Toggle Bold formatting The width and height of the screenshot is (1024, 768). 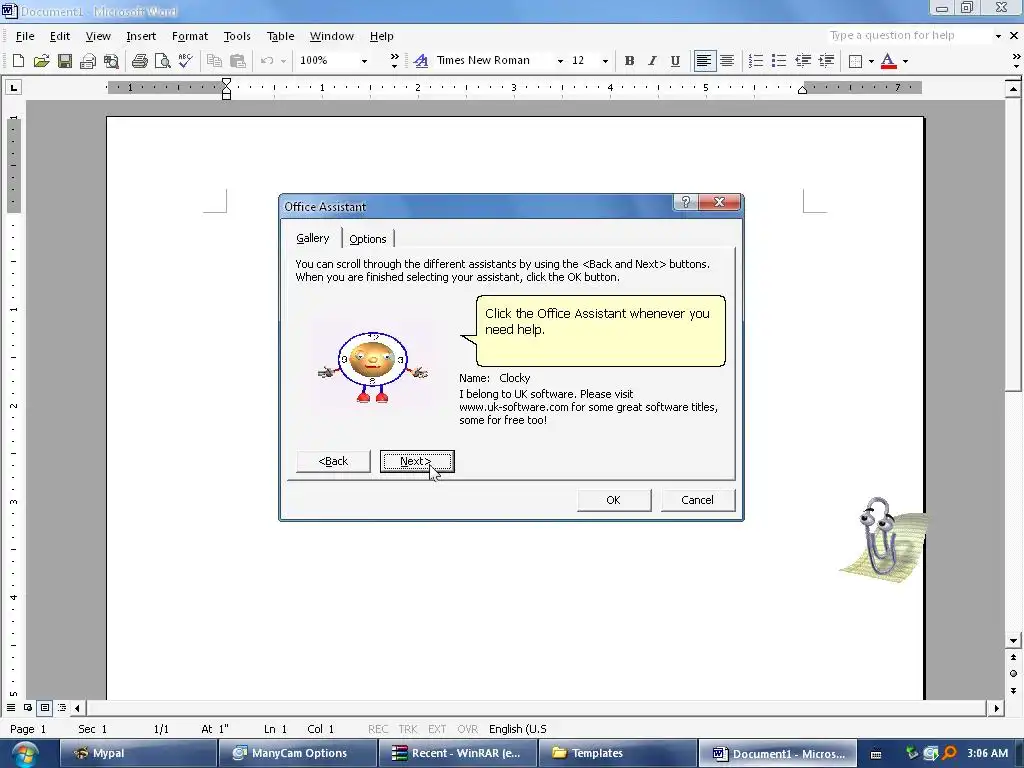629,61
